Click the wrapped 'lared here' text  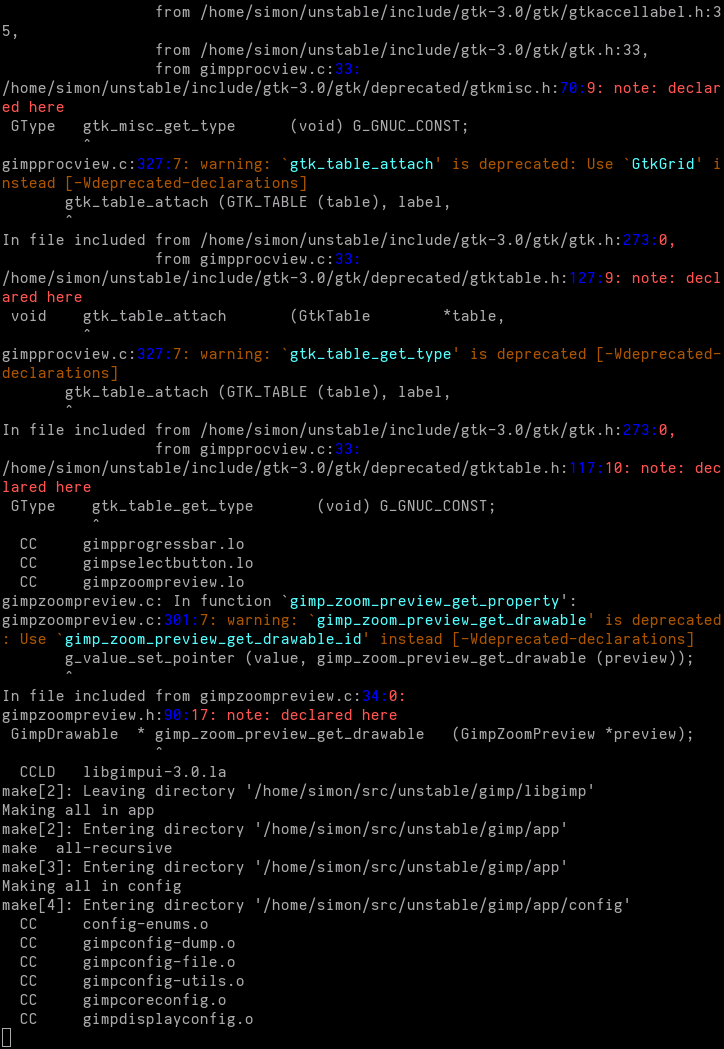pos(47,487)
